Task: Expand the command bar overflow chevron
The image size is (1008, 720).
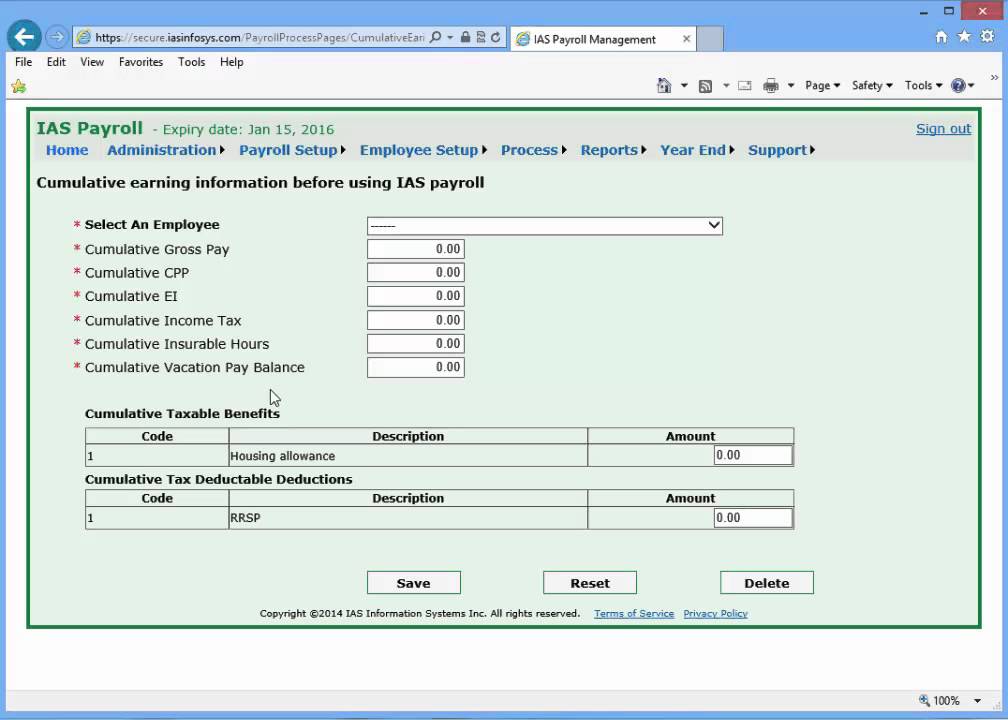Action: (994, 78)
